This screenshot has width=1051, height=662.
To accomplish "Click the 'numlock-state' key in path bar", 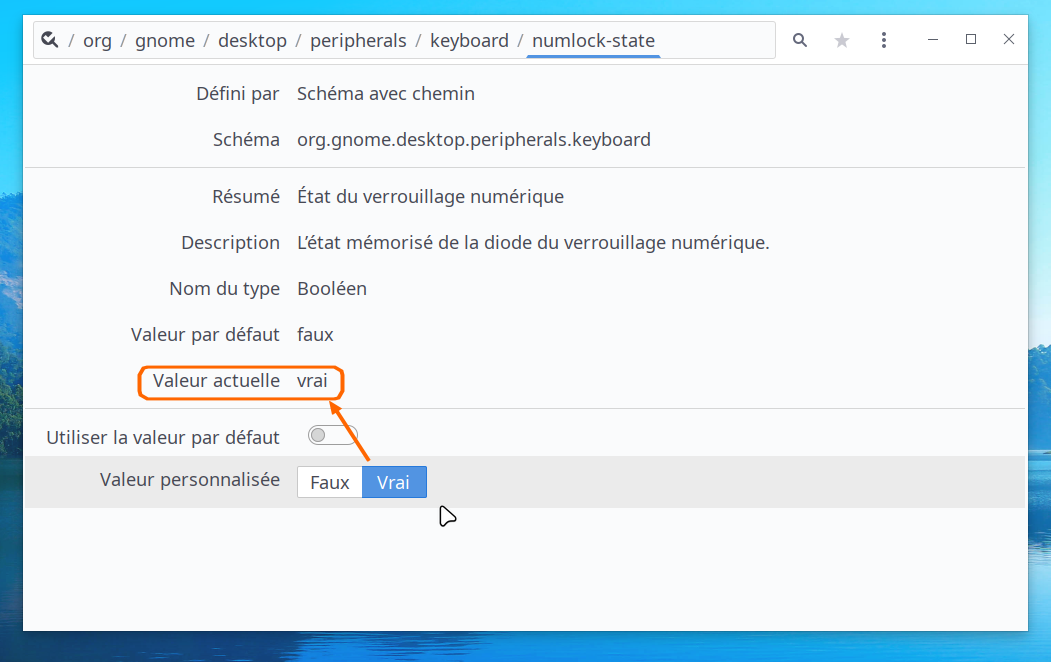I will [593, 41].
